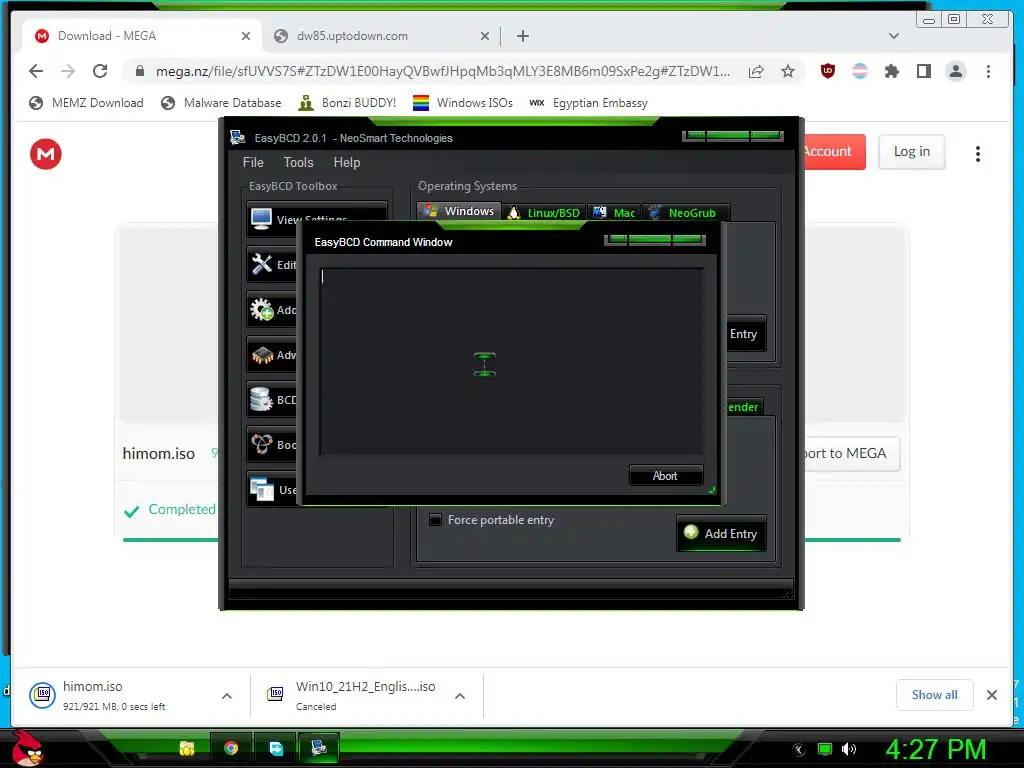Screen dimensions: 1024x768
Task: Click the Edit Boot Menu tools icon
Action: pyautogui.click(x=262, y=264)
